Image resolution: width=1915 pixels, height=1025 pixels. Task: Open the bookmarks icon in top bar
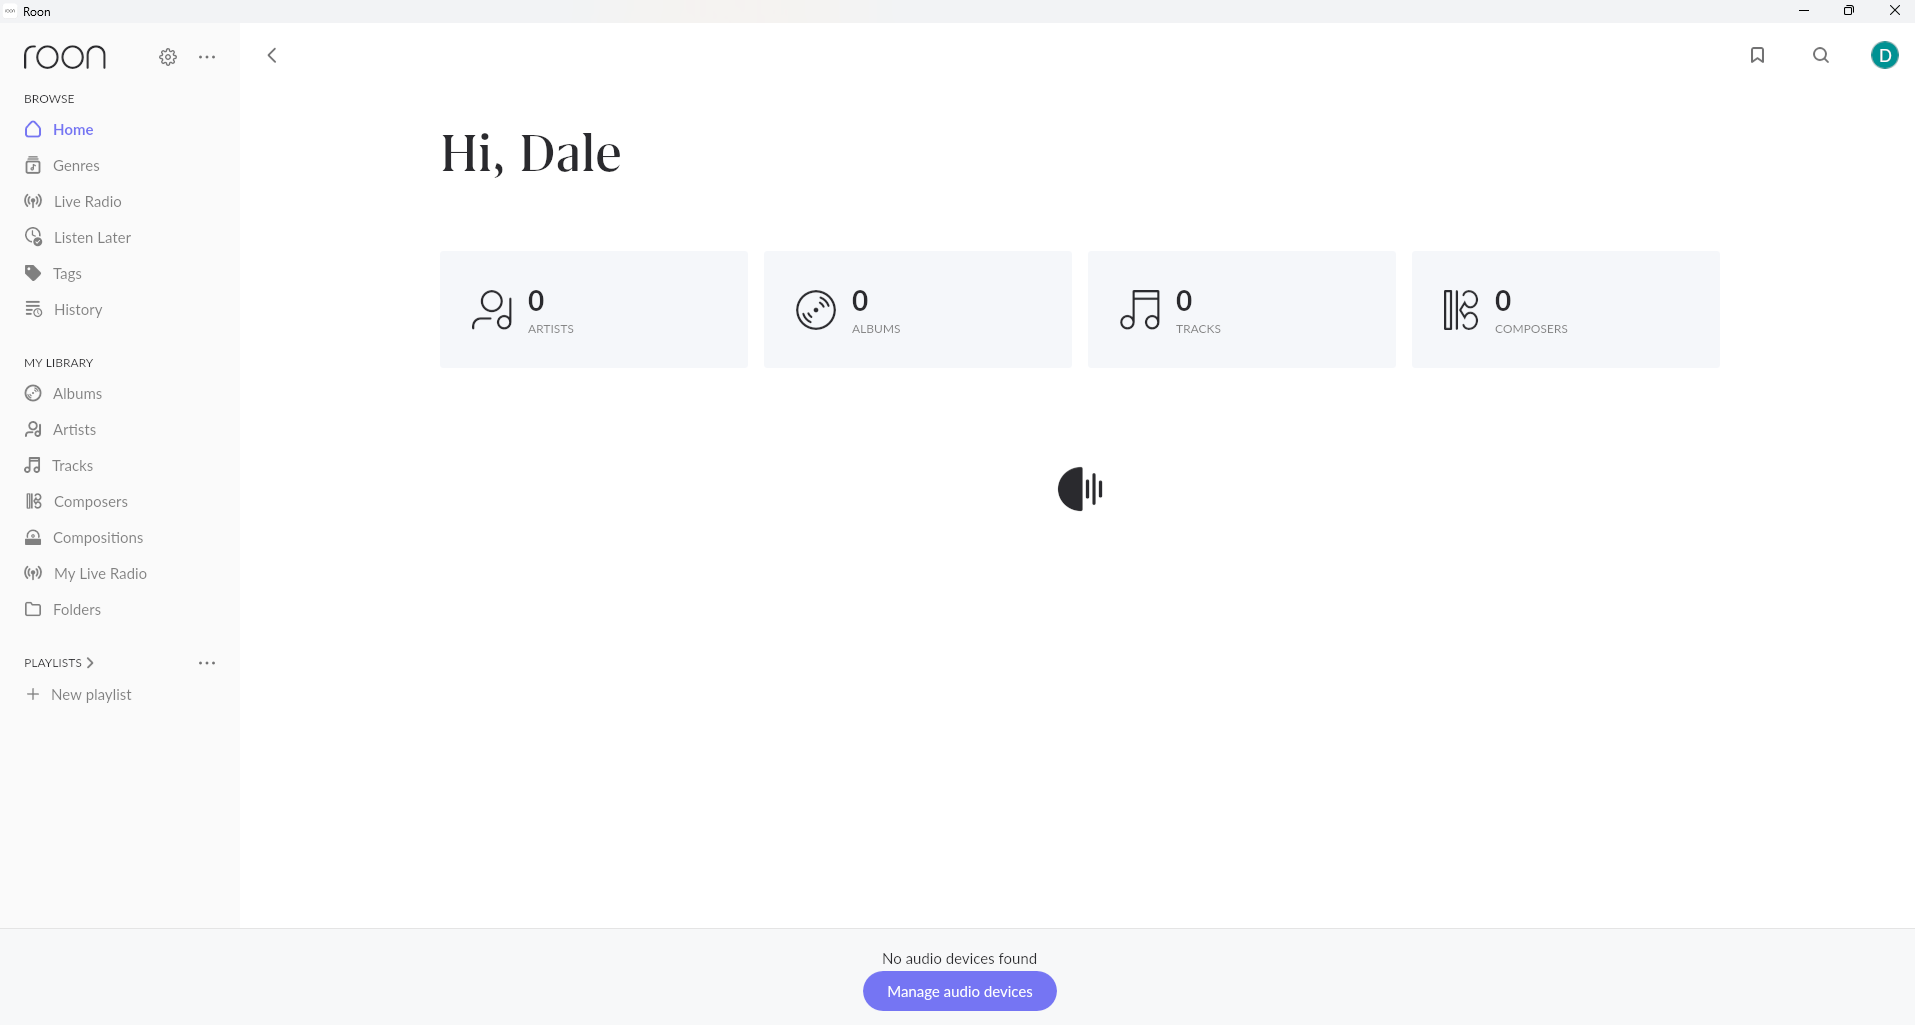coord(1757,55)
